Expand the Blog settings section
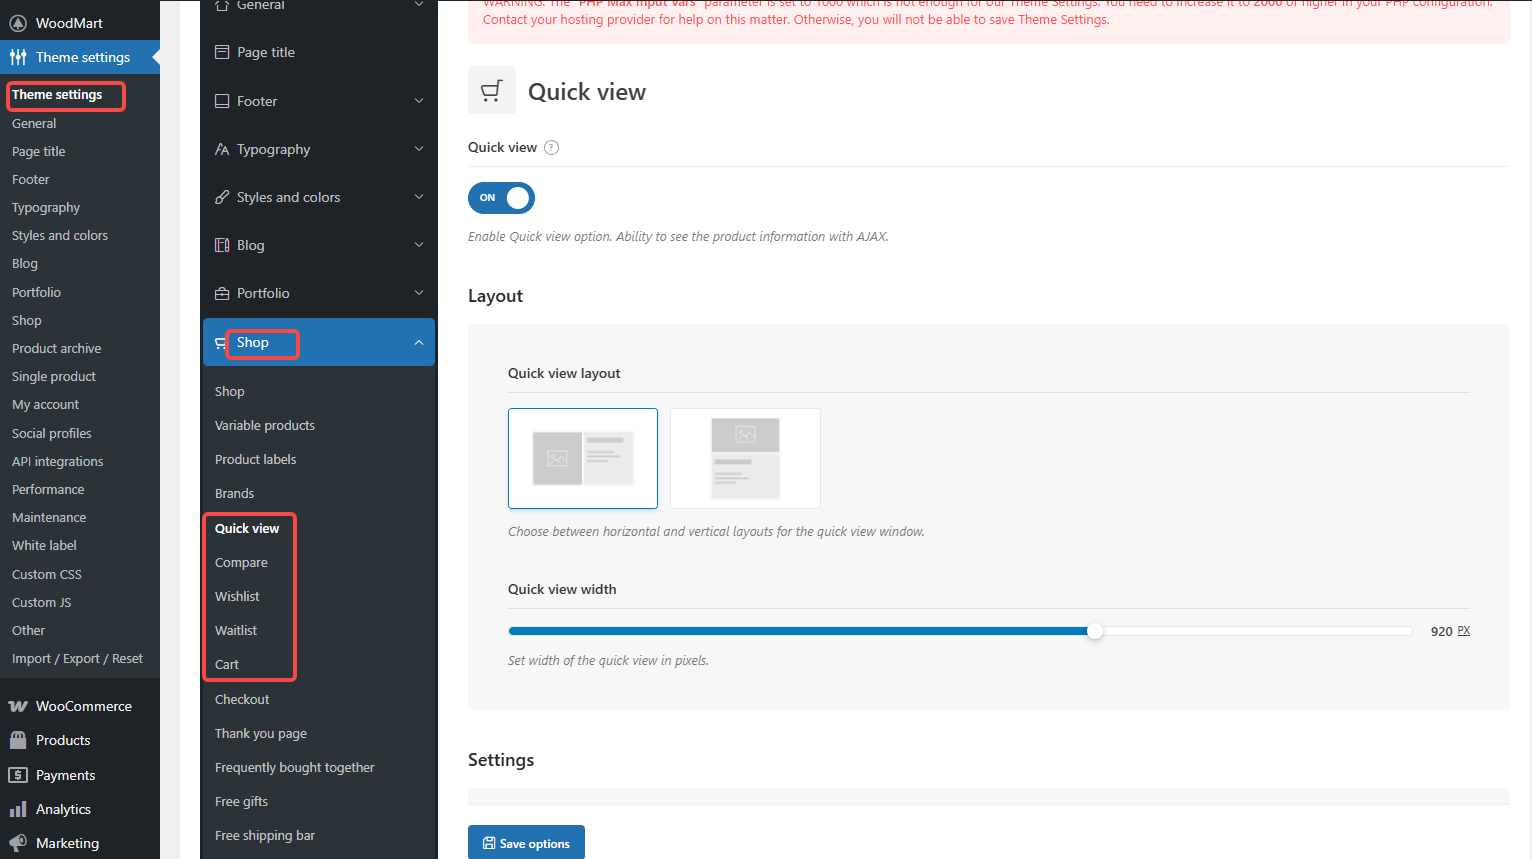 click(419, 245)
